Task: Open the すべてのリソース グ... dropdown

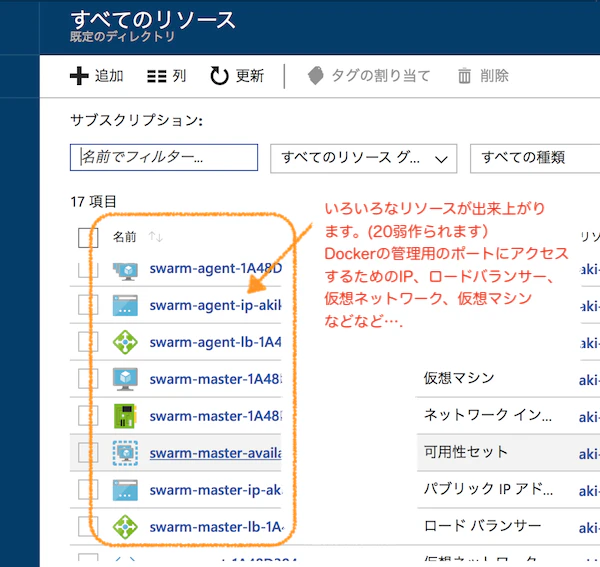Action: pyautogui.click(x=364, y=158)
